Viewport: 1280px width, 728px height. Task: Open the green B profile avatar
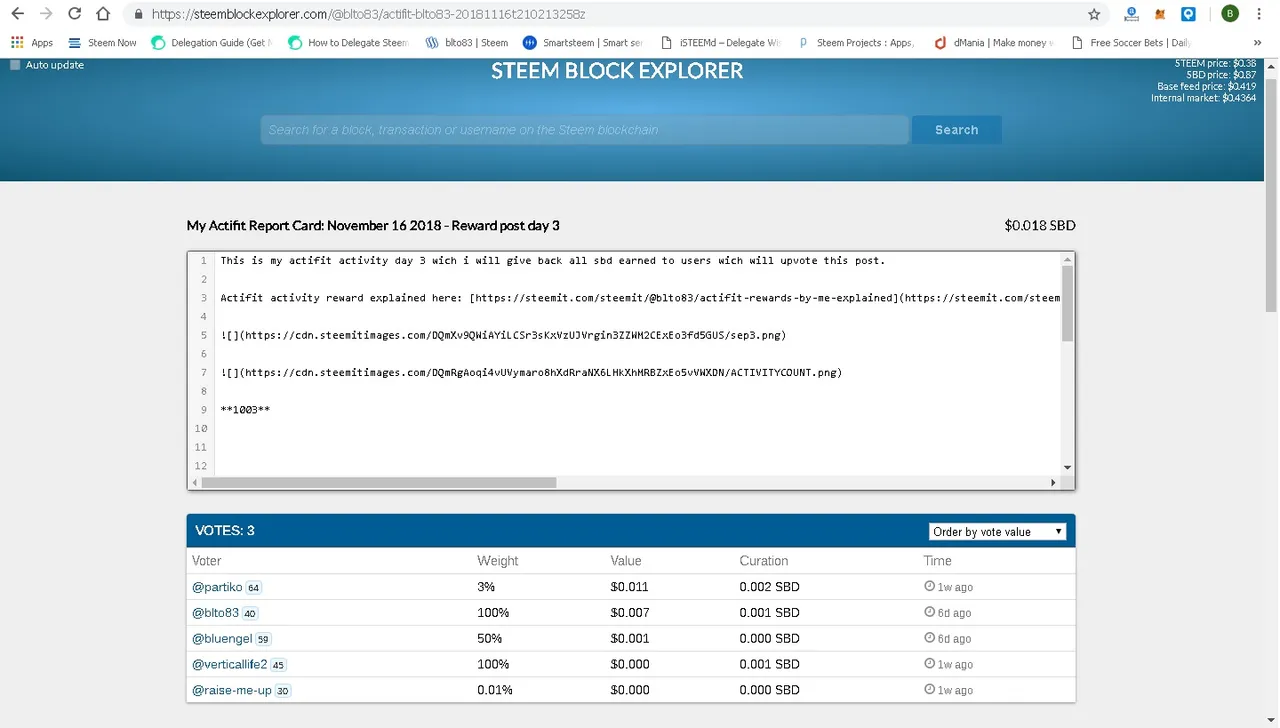tap(1230, 14)
